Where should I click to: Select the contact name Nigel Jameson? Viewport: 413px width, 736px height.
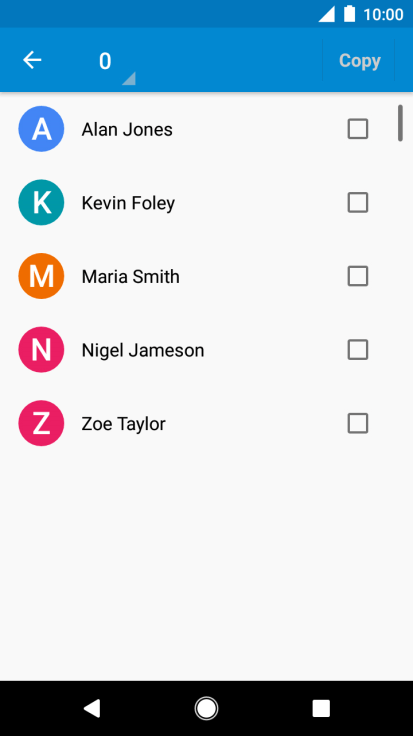[x=143, y=351]
